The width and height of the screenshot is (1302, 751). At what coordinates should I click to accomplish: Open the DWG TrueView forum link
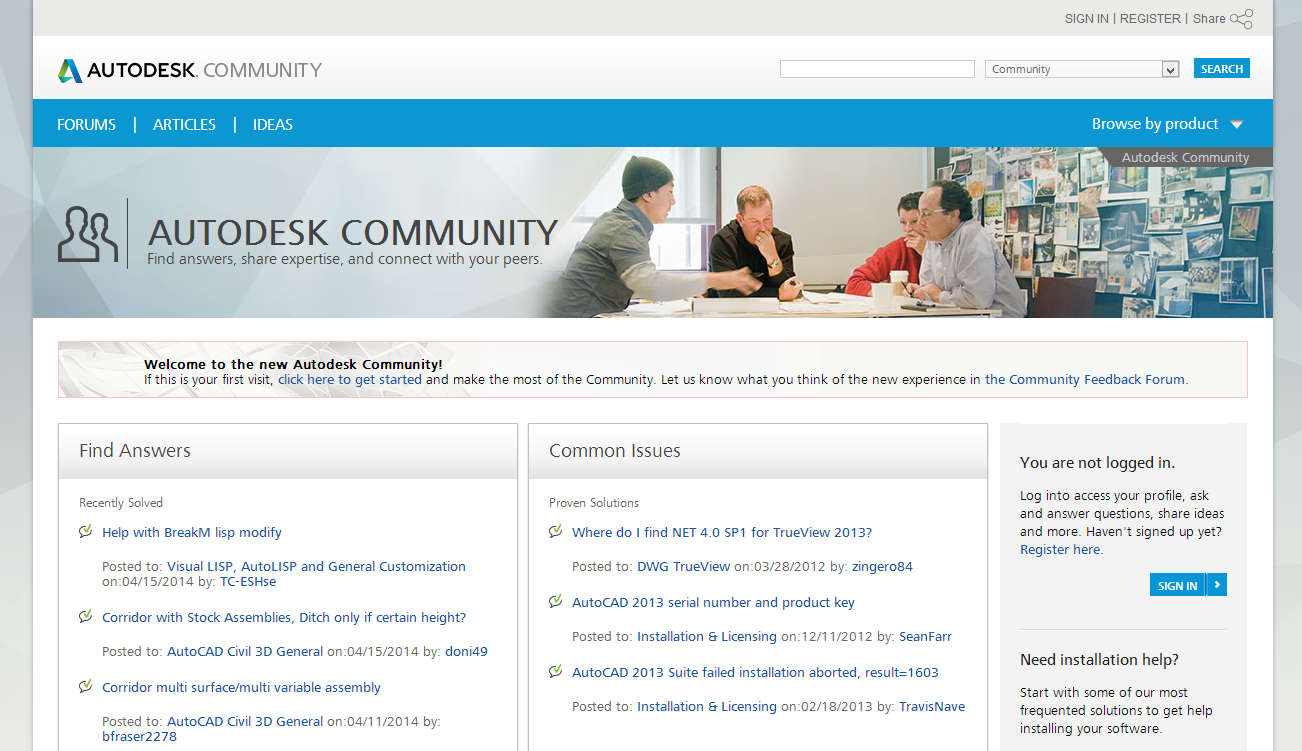pyautogui.click(x=684, y=567)
